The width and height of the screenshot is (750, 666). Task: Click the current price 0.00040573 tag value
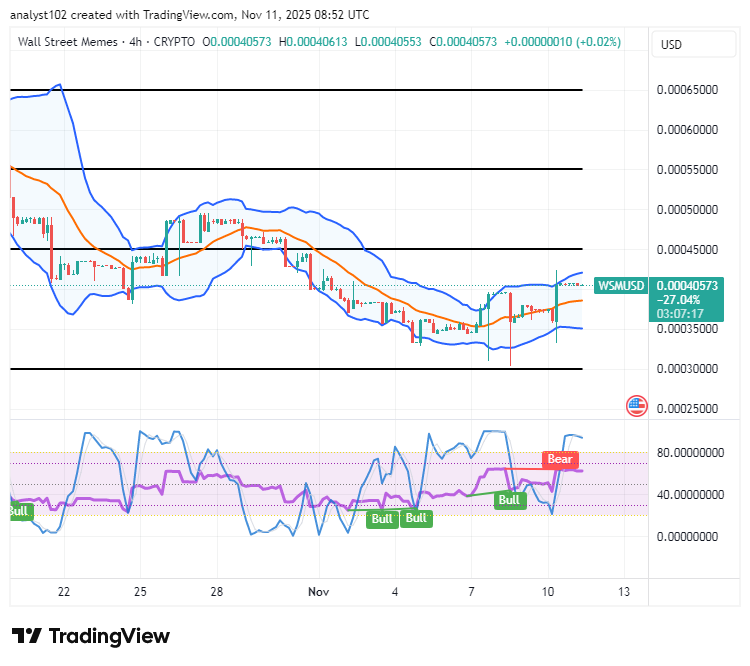coord(687,286)
